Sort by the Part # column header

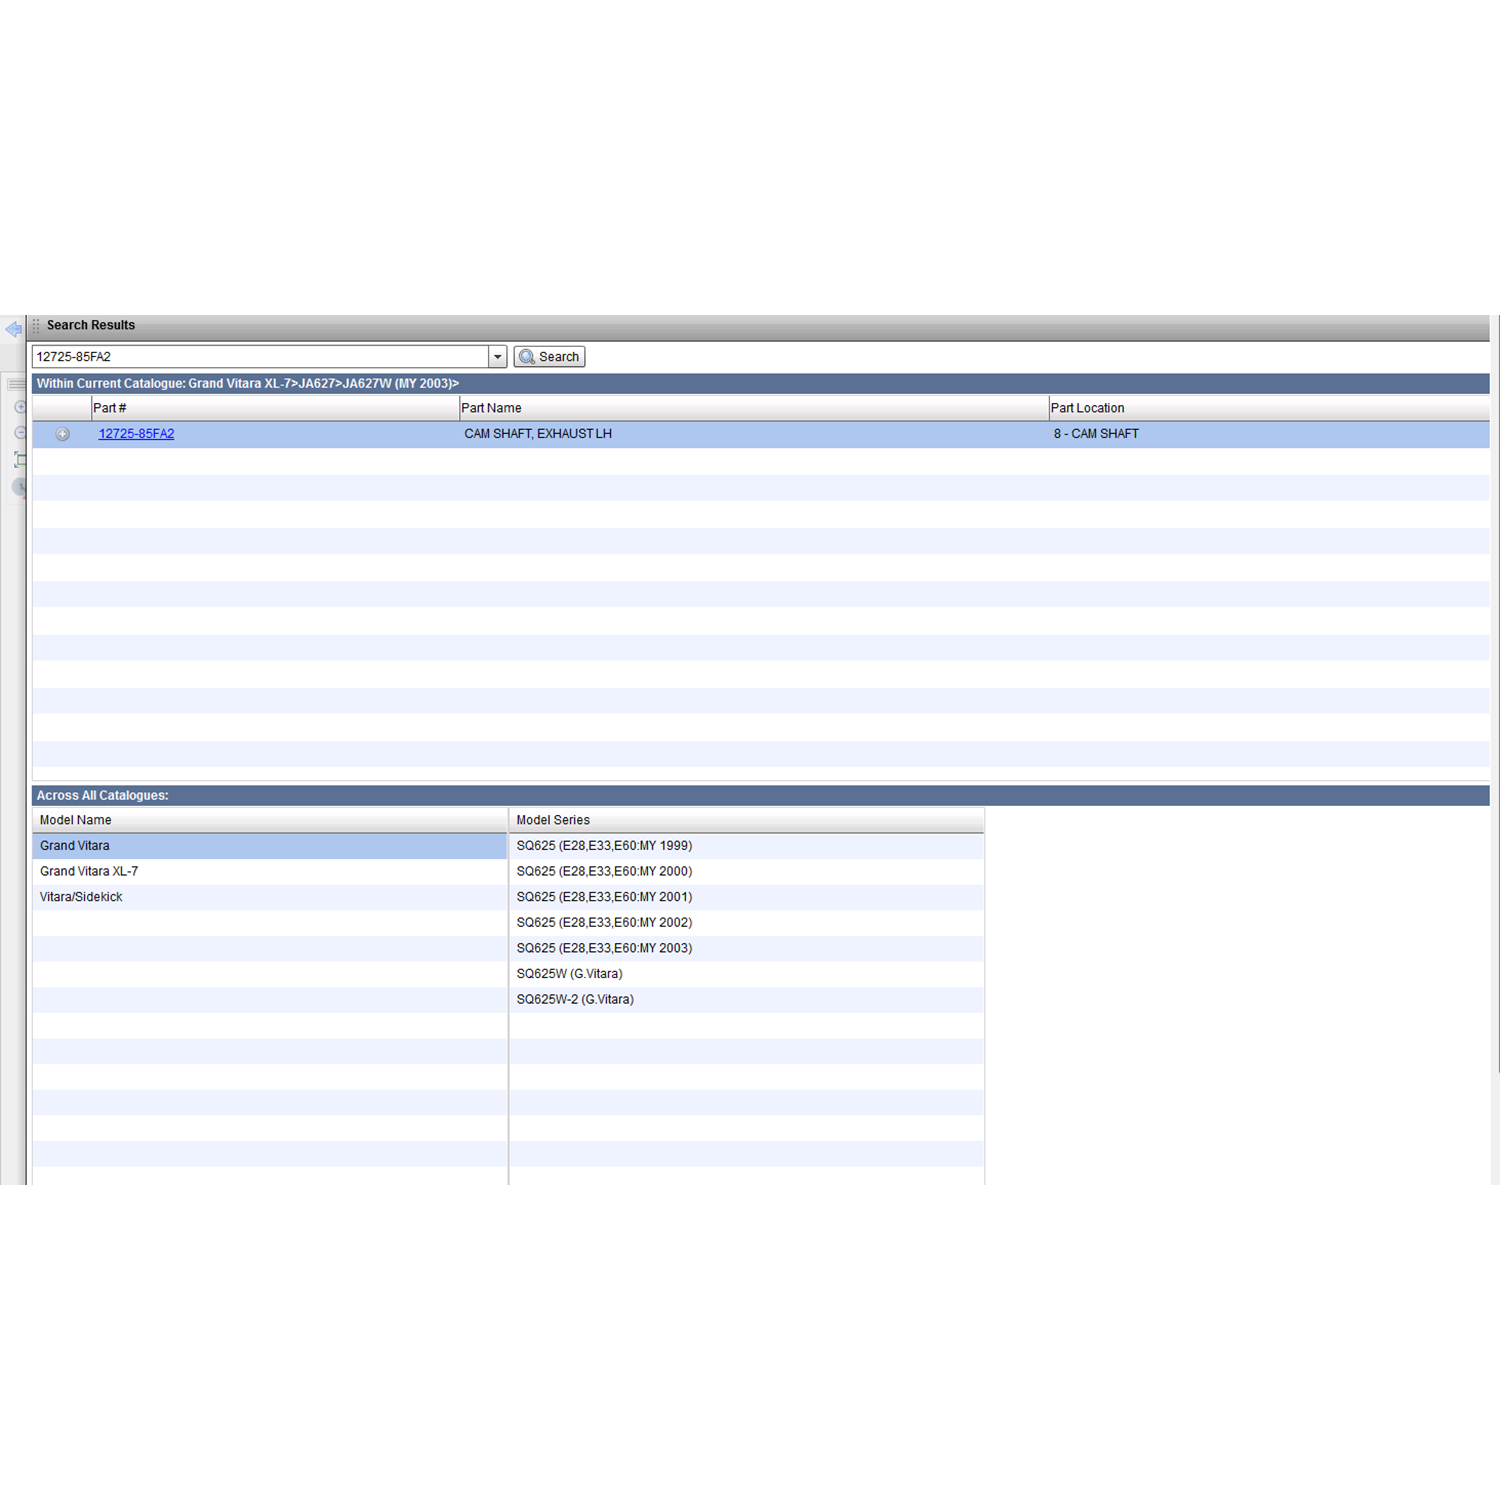click(110, 408)
